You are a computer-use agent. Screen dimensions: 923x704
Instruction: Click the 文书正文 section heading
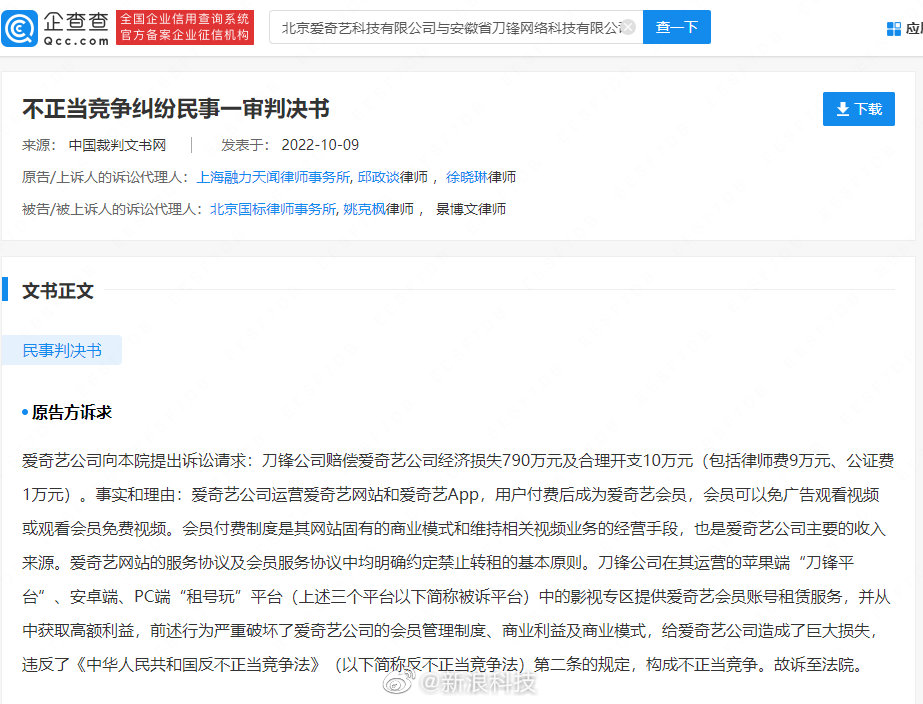point(58,291)
